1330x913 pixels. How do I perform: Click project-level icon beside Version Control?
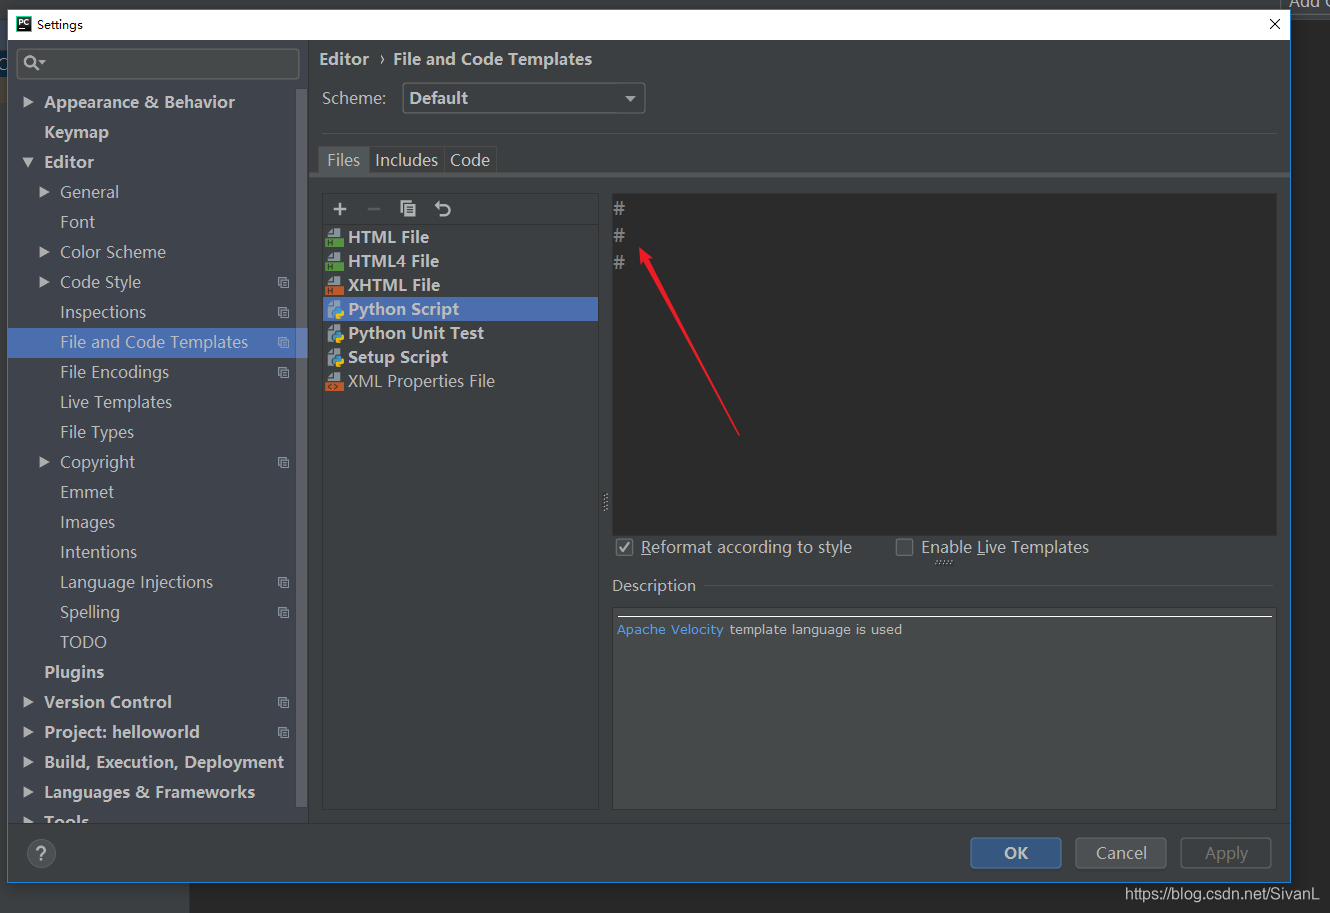pyautogui.click(x=283, y=703)
